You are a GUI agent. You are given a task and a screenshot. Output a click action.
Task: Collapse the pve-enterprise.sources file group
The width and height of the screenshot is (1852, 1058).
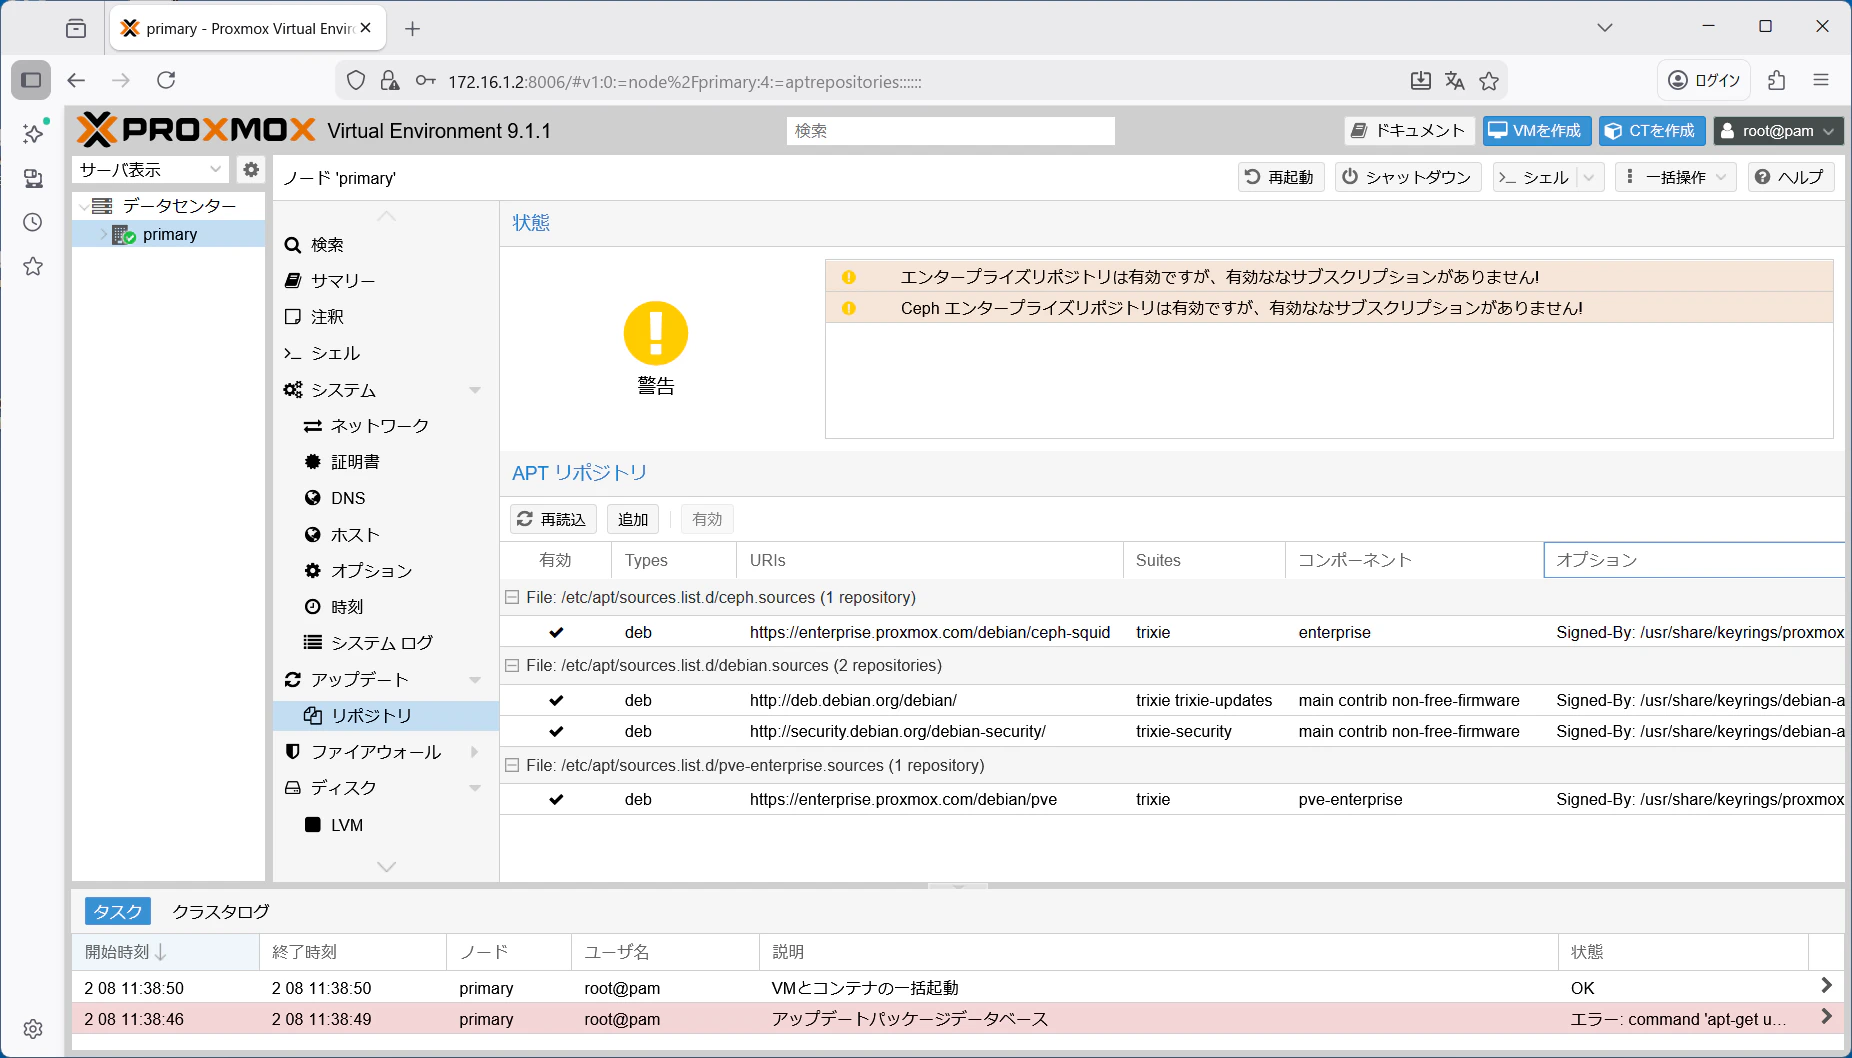point(512,765)
